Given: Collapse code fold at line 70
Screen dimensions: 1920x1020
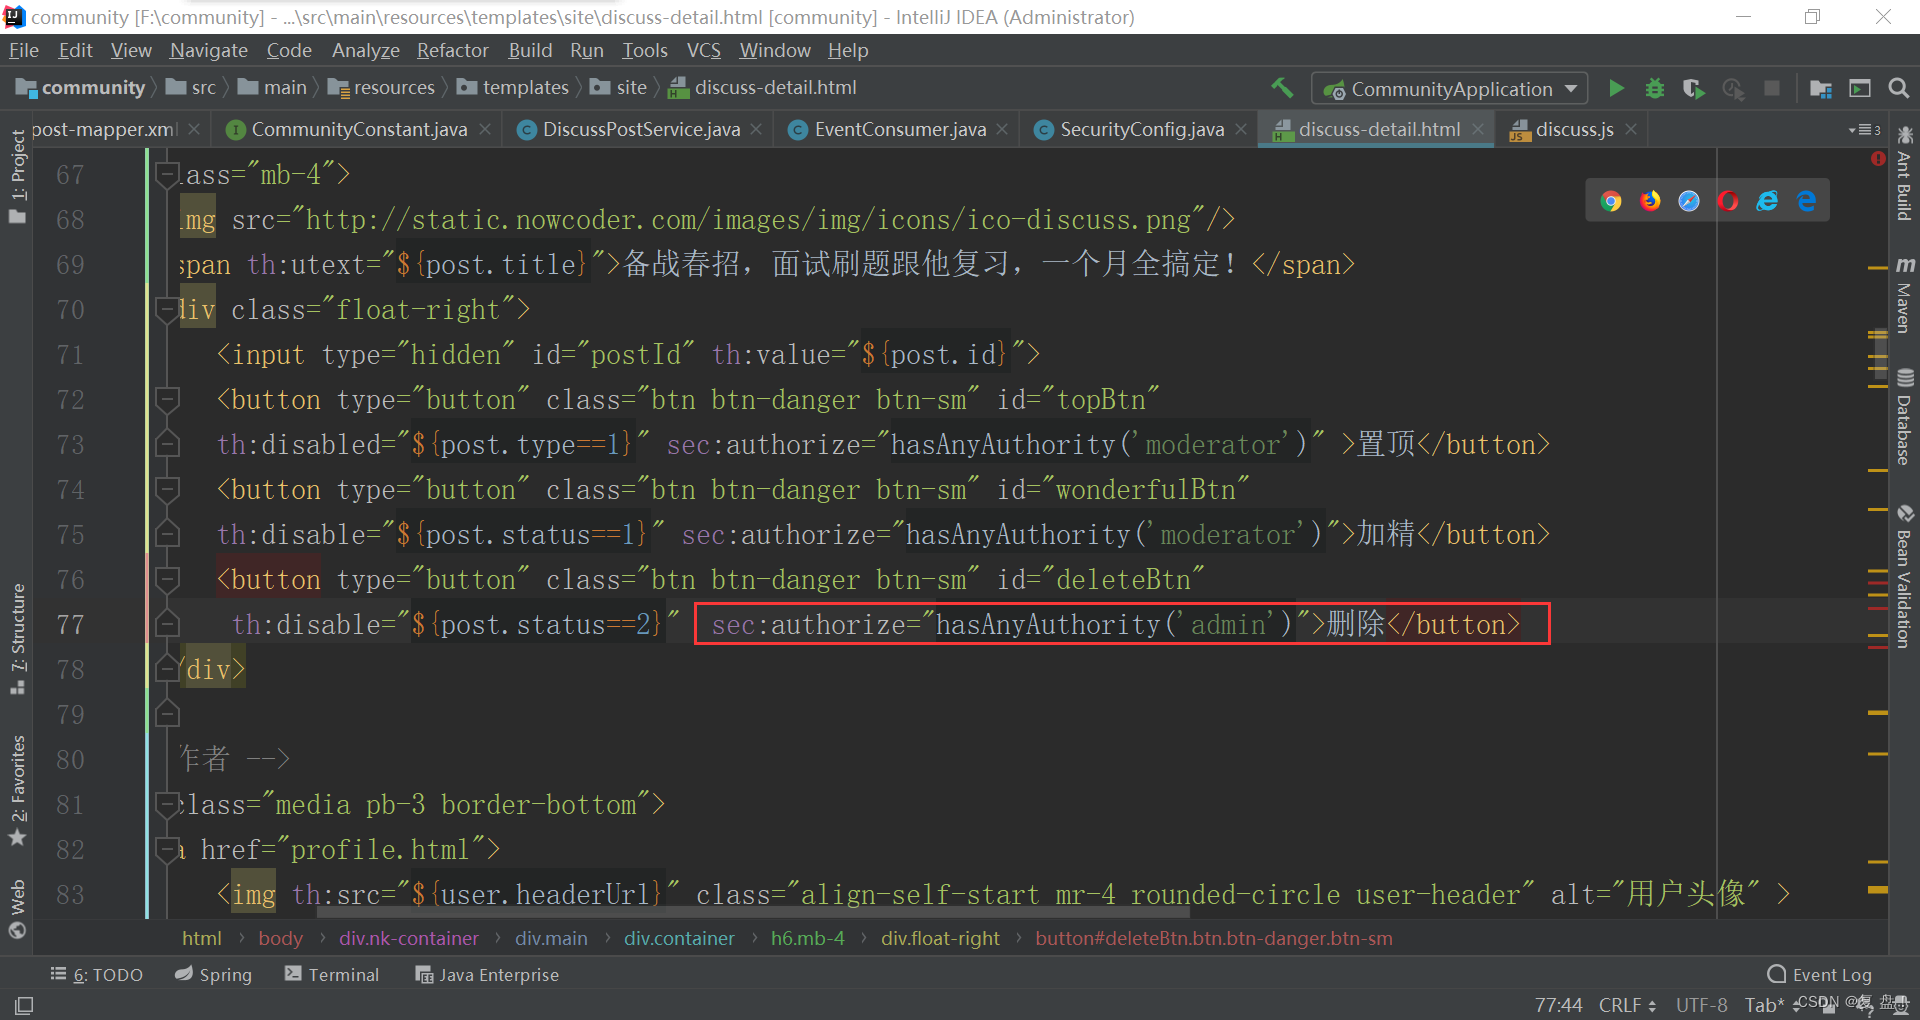Looking at the screenshot, I should click(x=167, y=310).
